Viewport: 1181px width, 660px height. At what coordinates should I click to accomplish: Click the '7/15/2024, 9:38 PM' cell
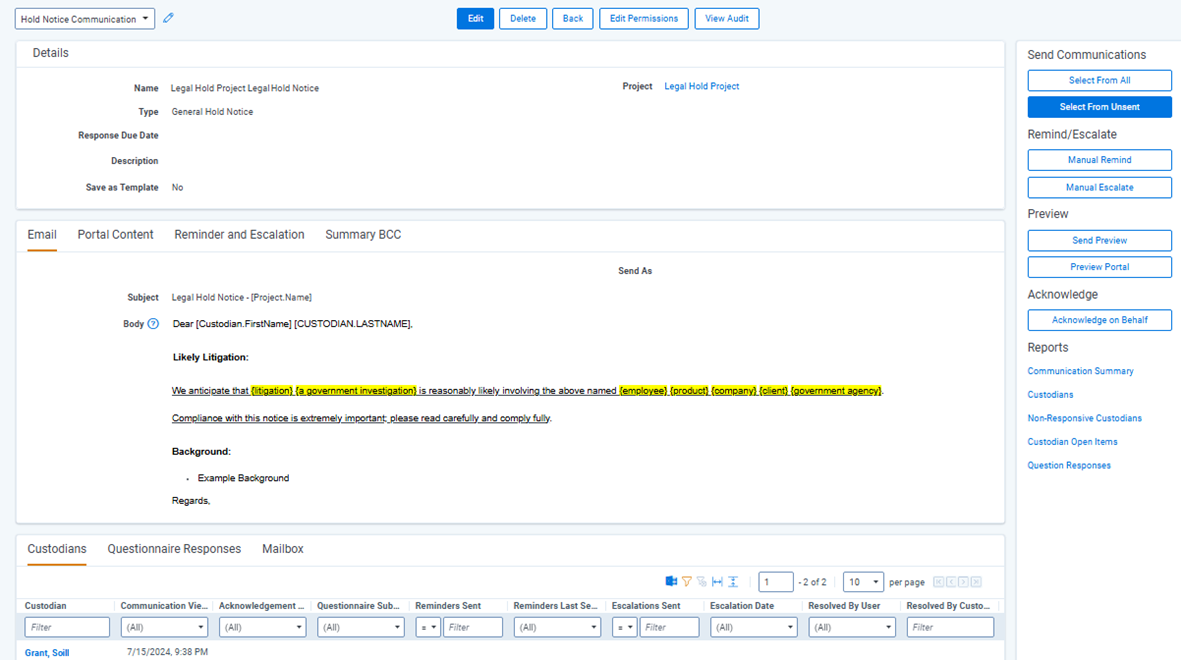(x=167, y=652)
